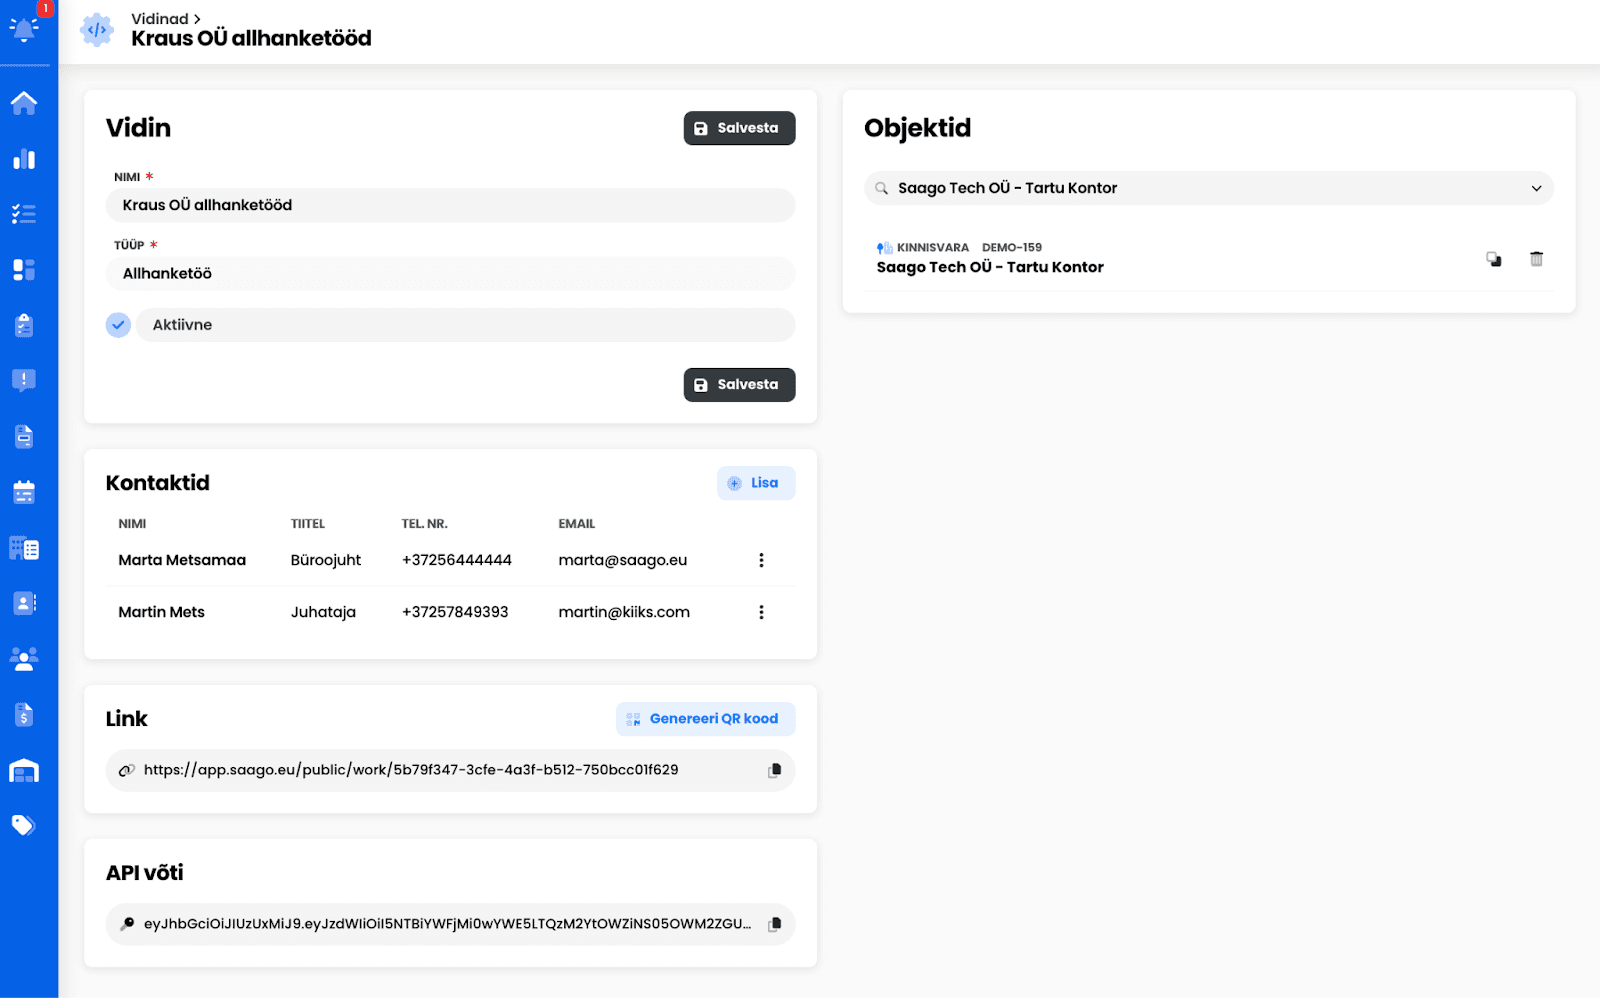Click the key icon in API võti field
This screenshot has height=998, width=1600.
click(x=127, y=924)
